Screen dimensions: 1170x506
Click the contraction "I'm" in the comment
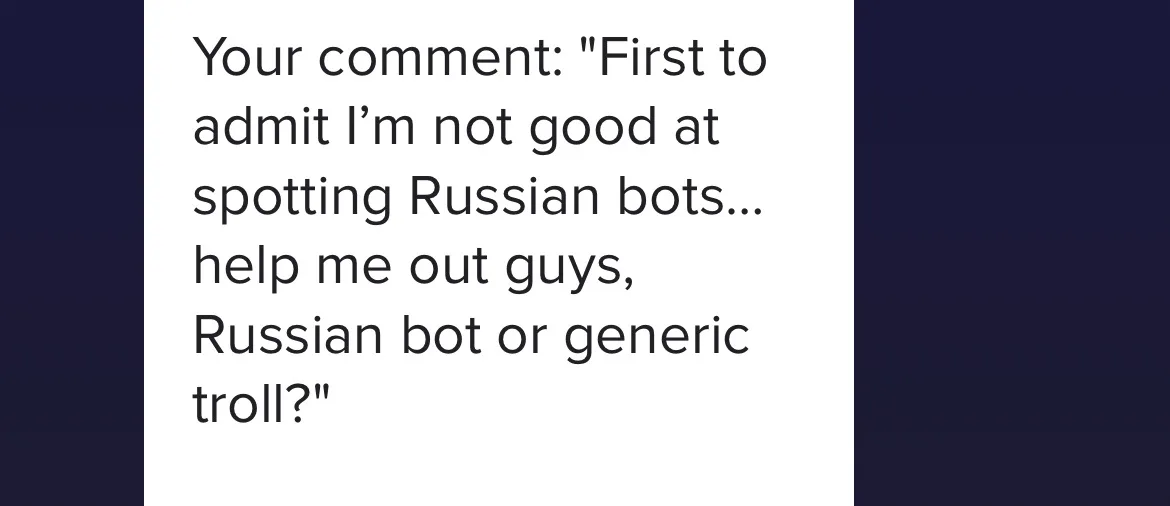(381, 125)
